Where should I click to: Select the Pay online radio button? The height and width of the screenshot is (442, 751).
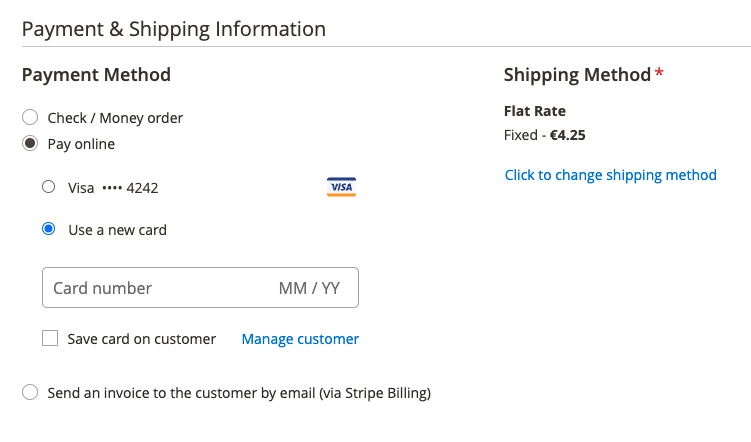coord(30,143)
